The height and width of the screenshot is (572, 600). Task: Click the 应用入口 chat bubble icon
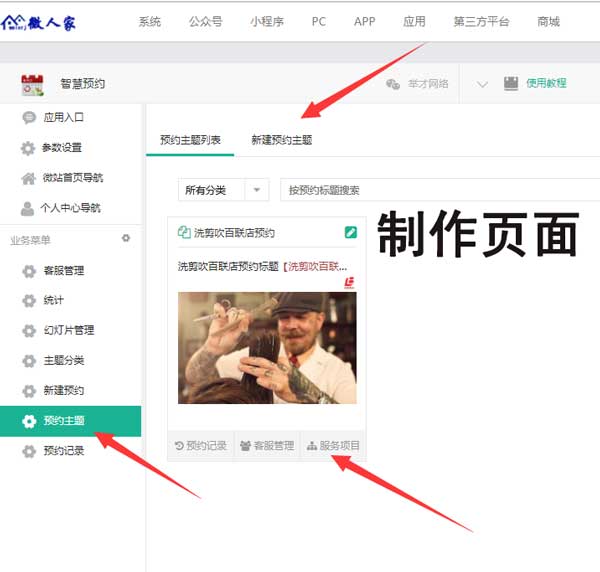coord(29,117)
